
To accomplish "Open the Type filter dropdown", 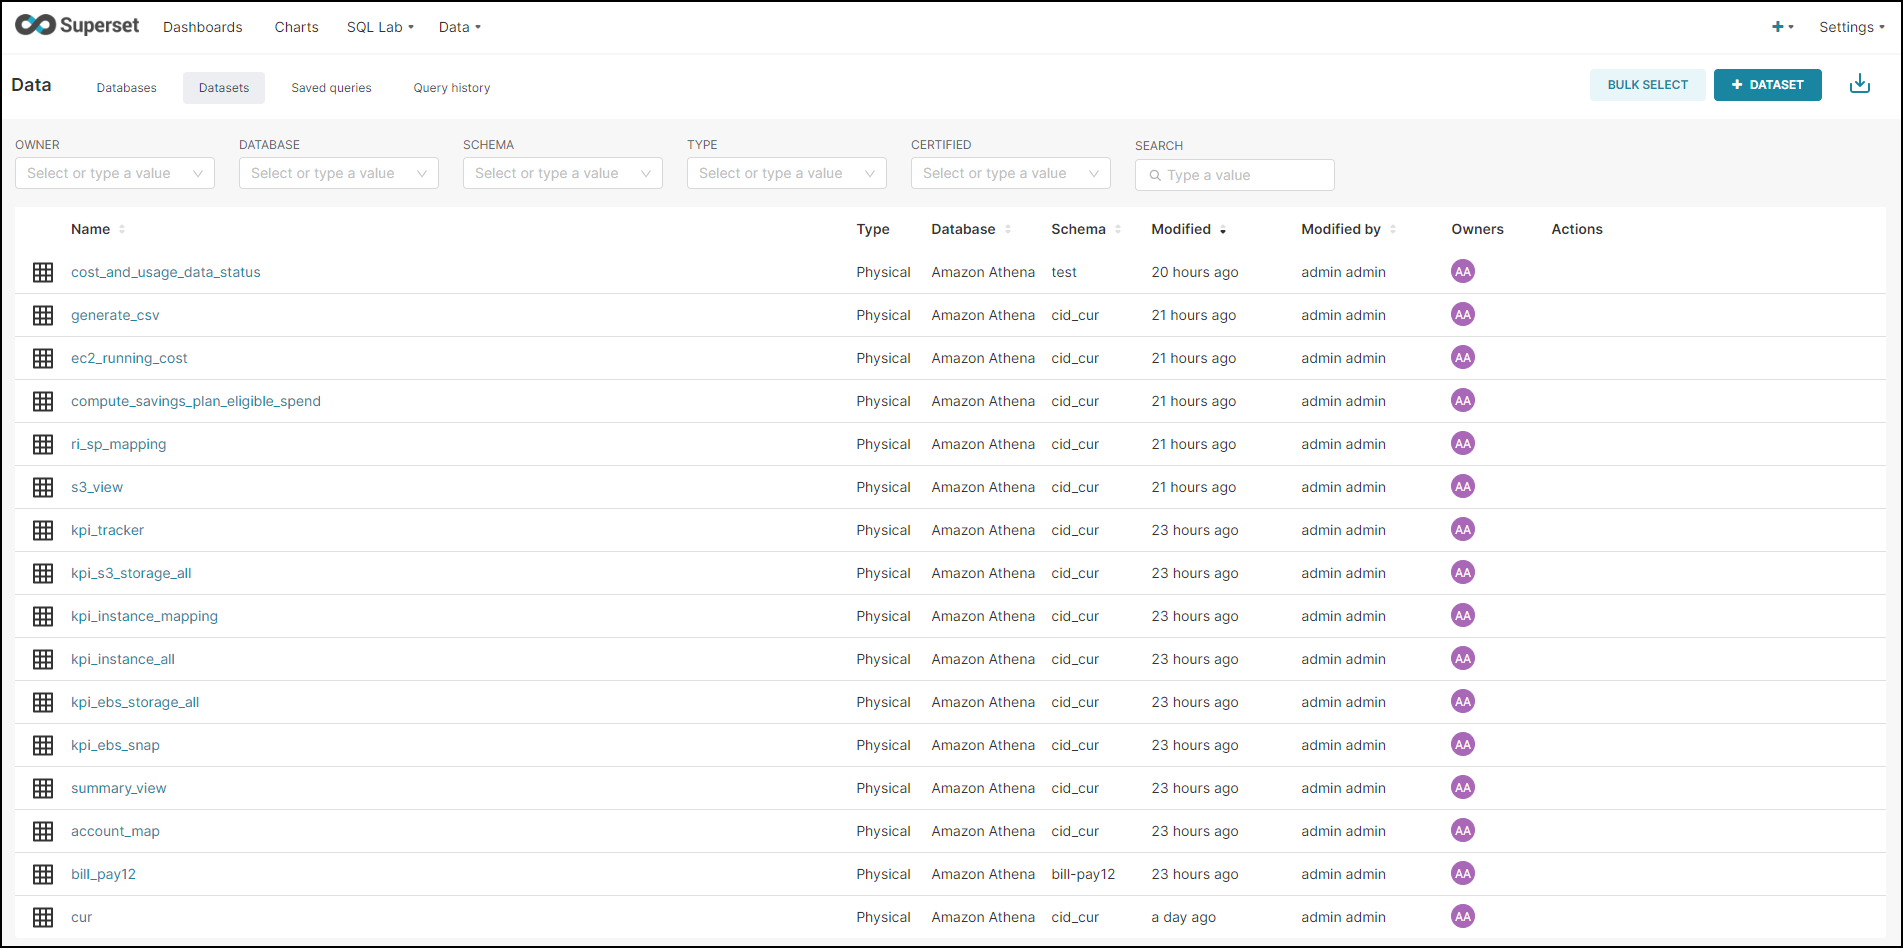I will point(787,173).
